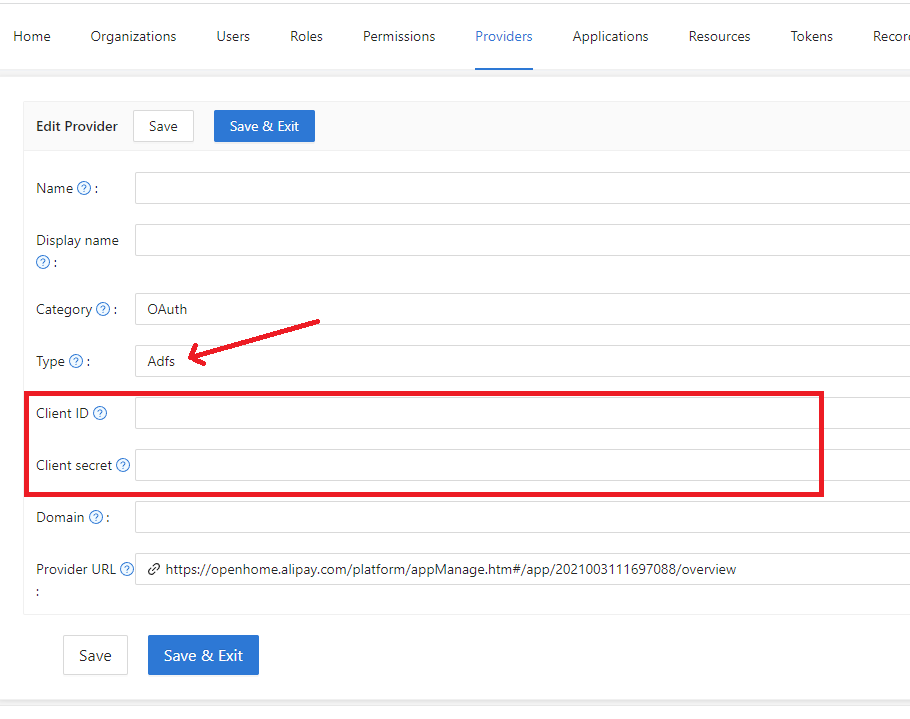Click the link chain icon in Provider URL field
Viewport: 910px width, 719px height.
153,569
